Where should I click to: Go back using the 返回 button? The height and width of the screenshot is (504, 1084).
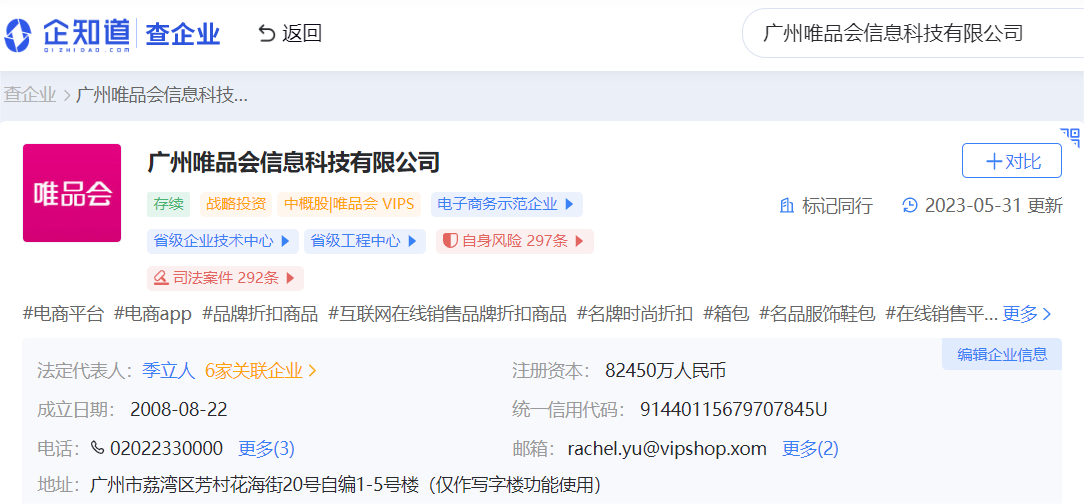[x=290, y=33]
